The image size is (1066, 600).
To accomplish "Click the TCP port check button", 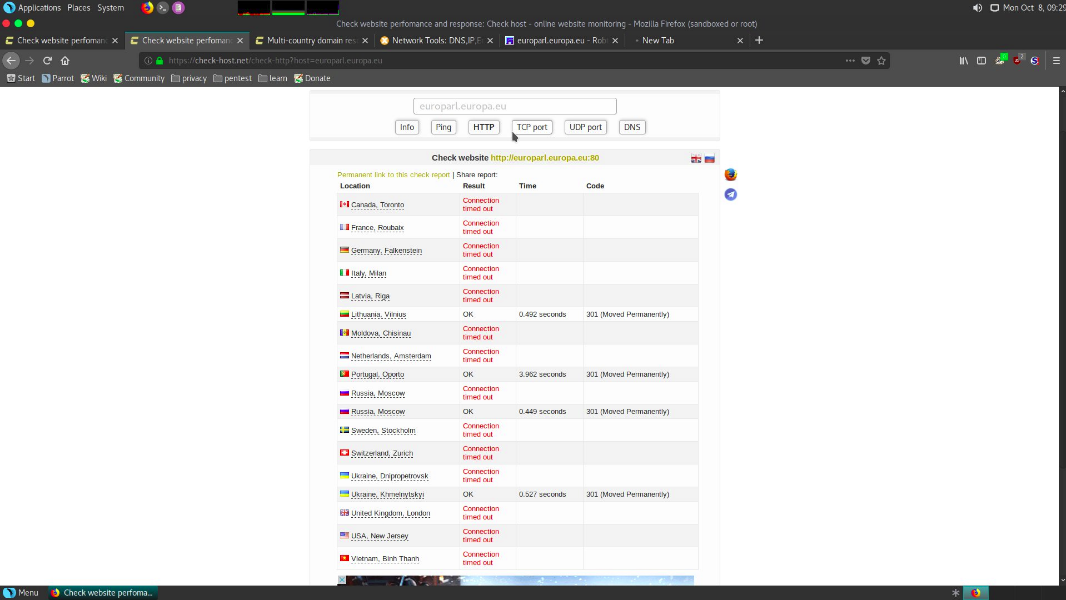I will [x=532, y=127].
